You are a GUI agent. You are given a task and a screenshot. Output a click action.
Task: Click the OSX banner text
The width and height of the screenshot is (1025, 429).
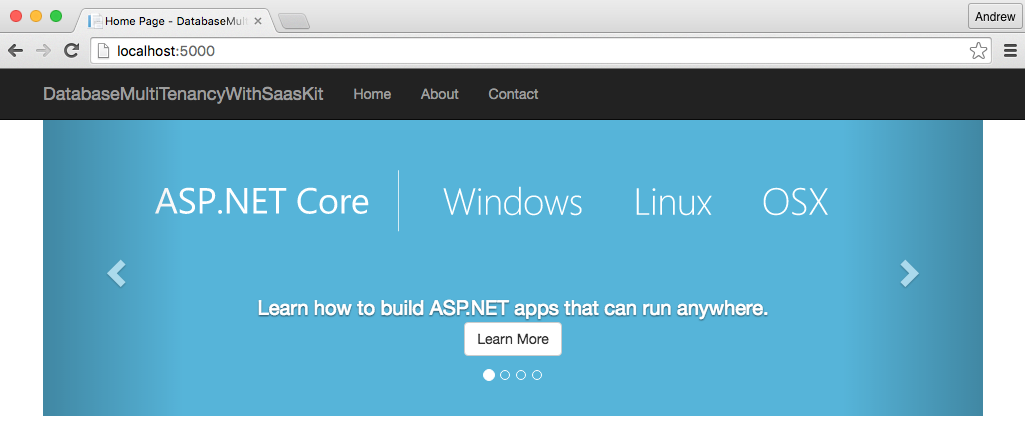[795, 201]
